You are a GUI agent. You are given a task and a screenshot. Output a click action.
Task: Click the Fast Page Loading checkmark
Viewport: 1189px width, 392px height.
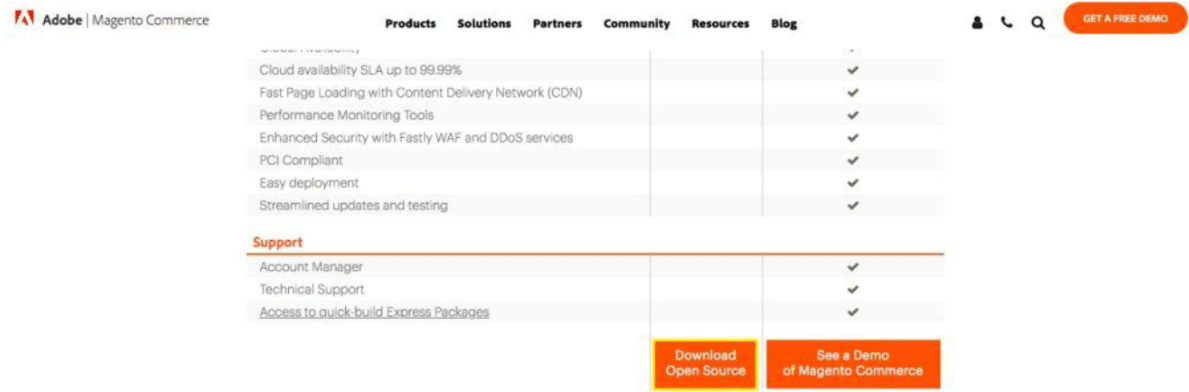click(853, 93)
